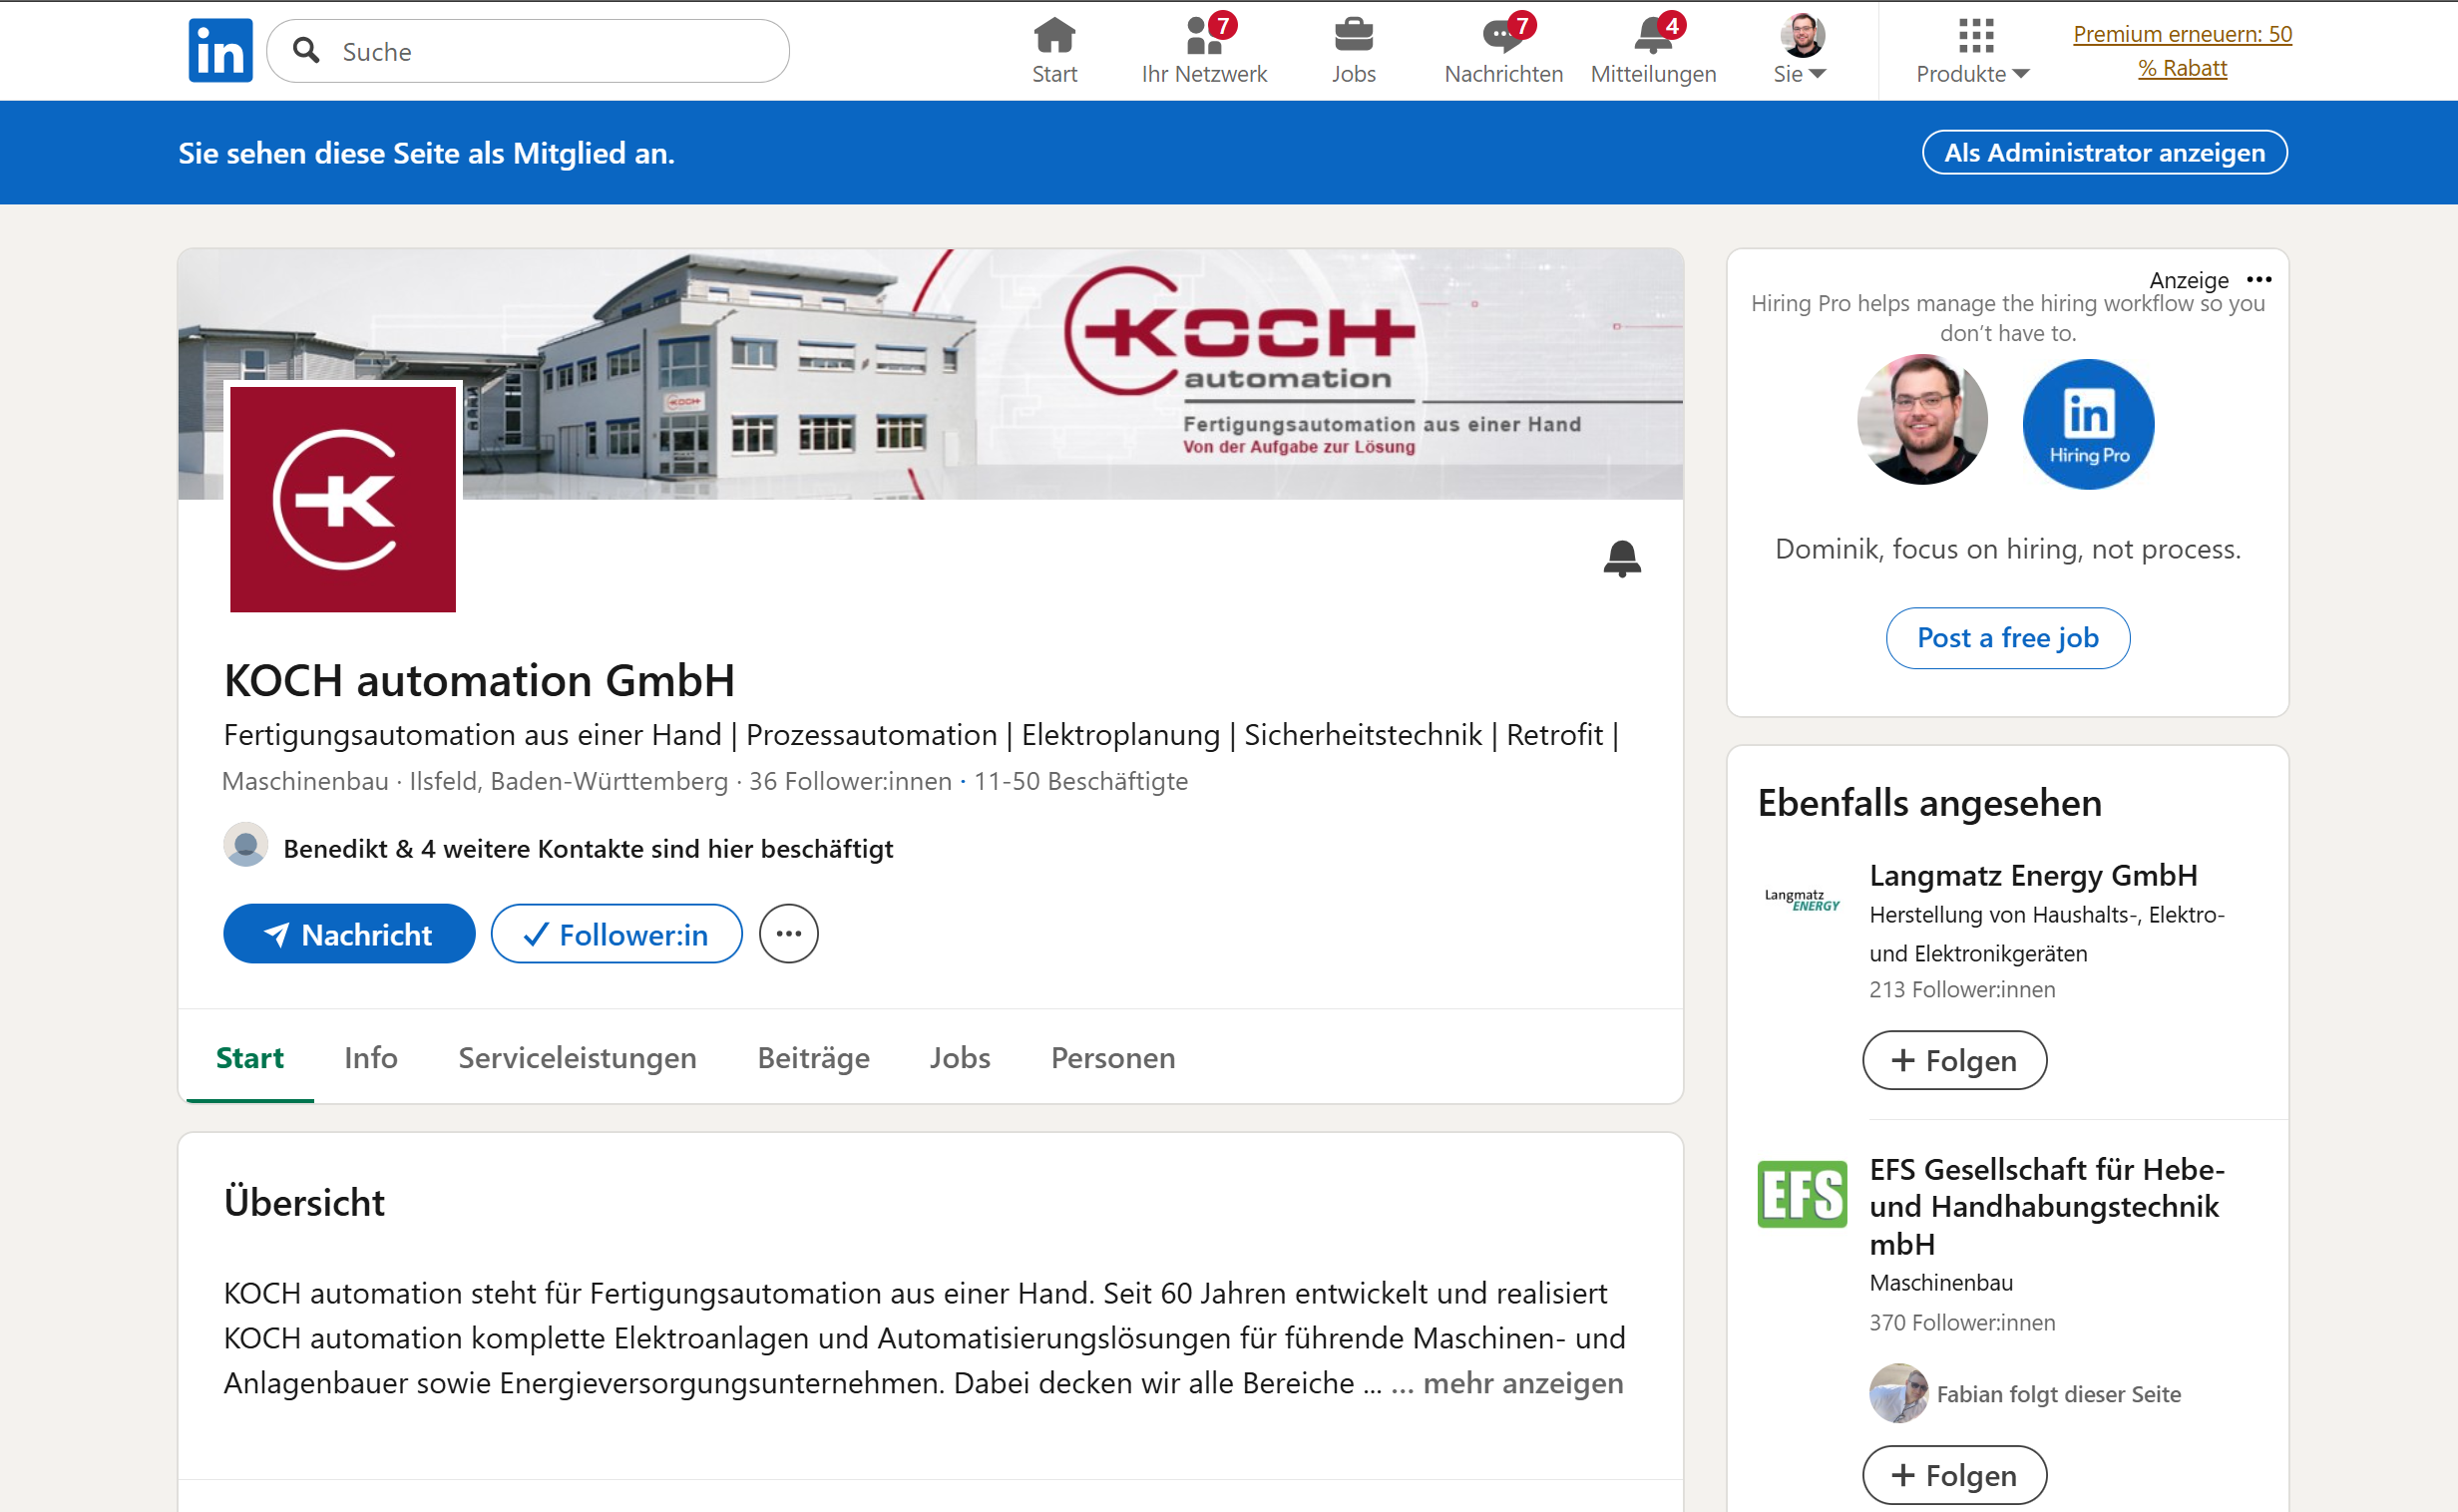Open the Personen tab

tap(1113, 1058)
